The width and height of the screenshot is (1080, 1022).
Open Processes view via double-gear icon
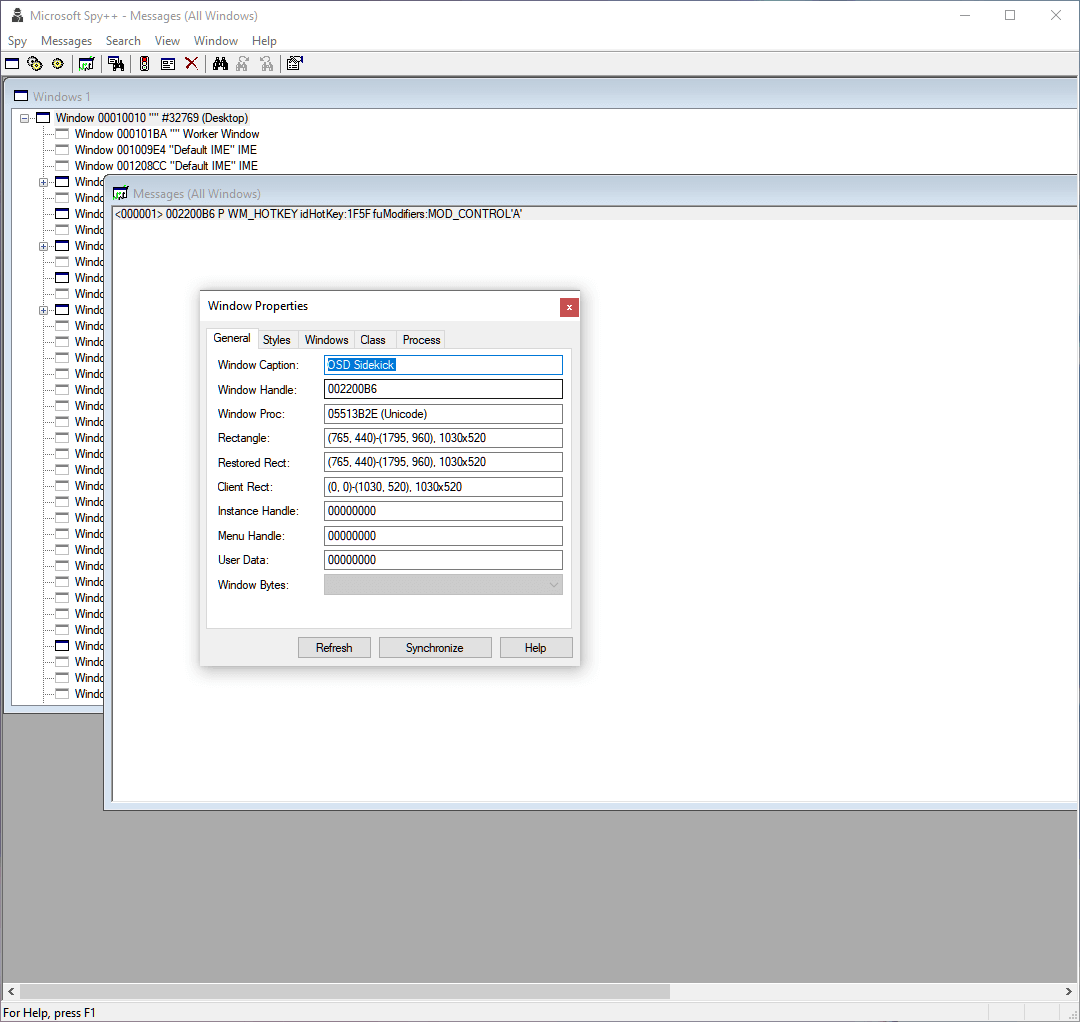(x=35, y=64)
